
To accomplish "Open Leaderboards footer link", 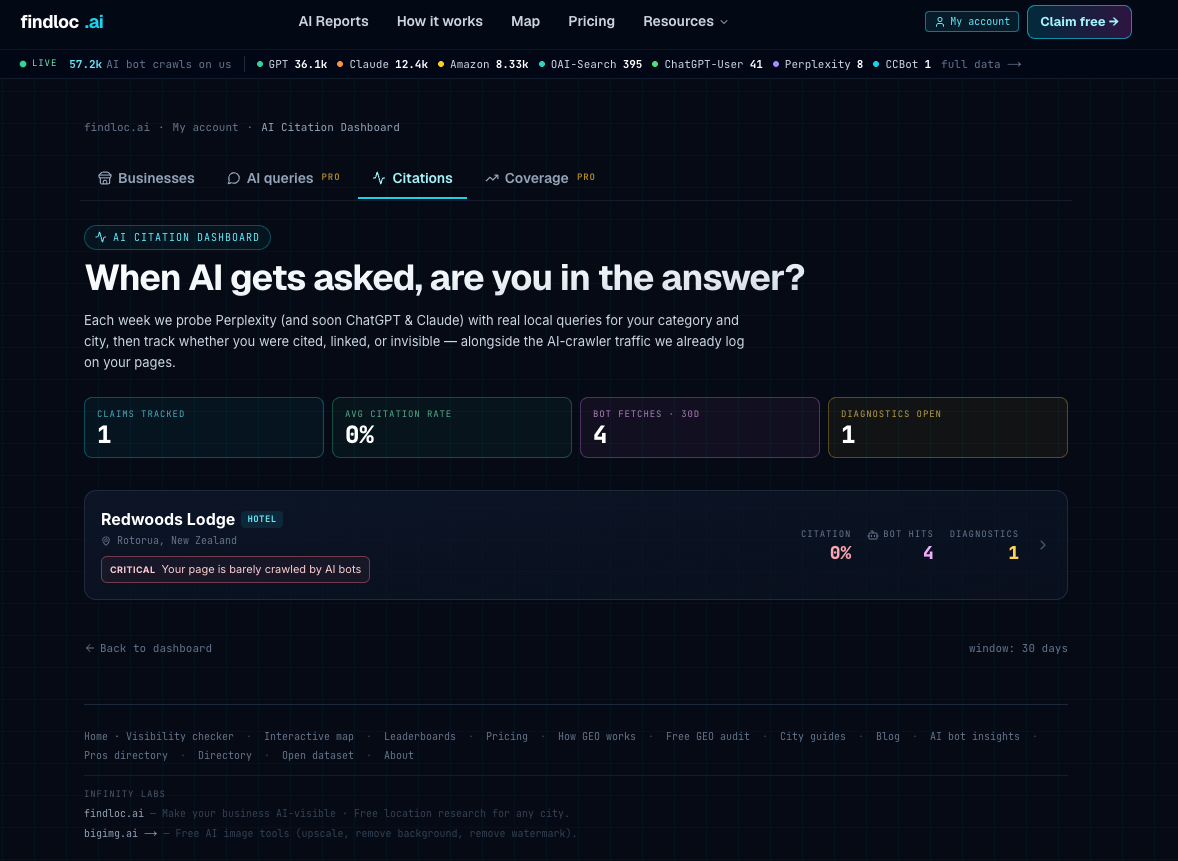I will 420,736.
